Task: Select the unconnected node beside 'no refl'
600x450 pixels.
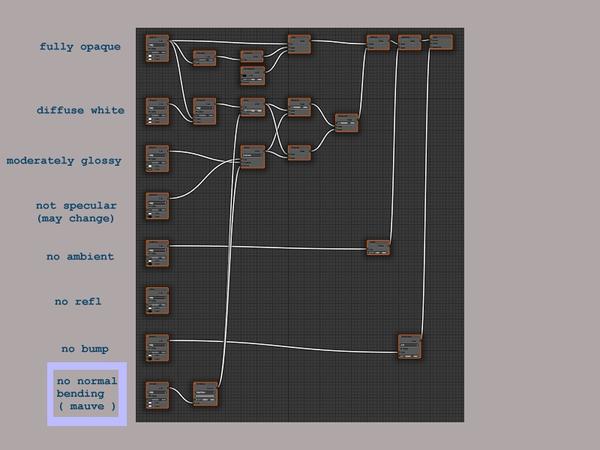Action: coord(157,300)
